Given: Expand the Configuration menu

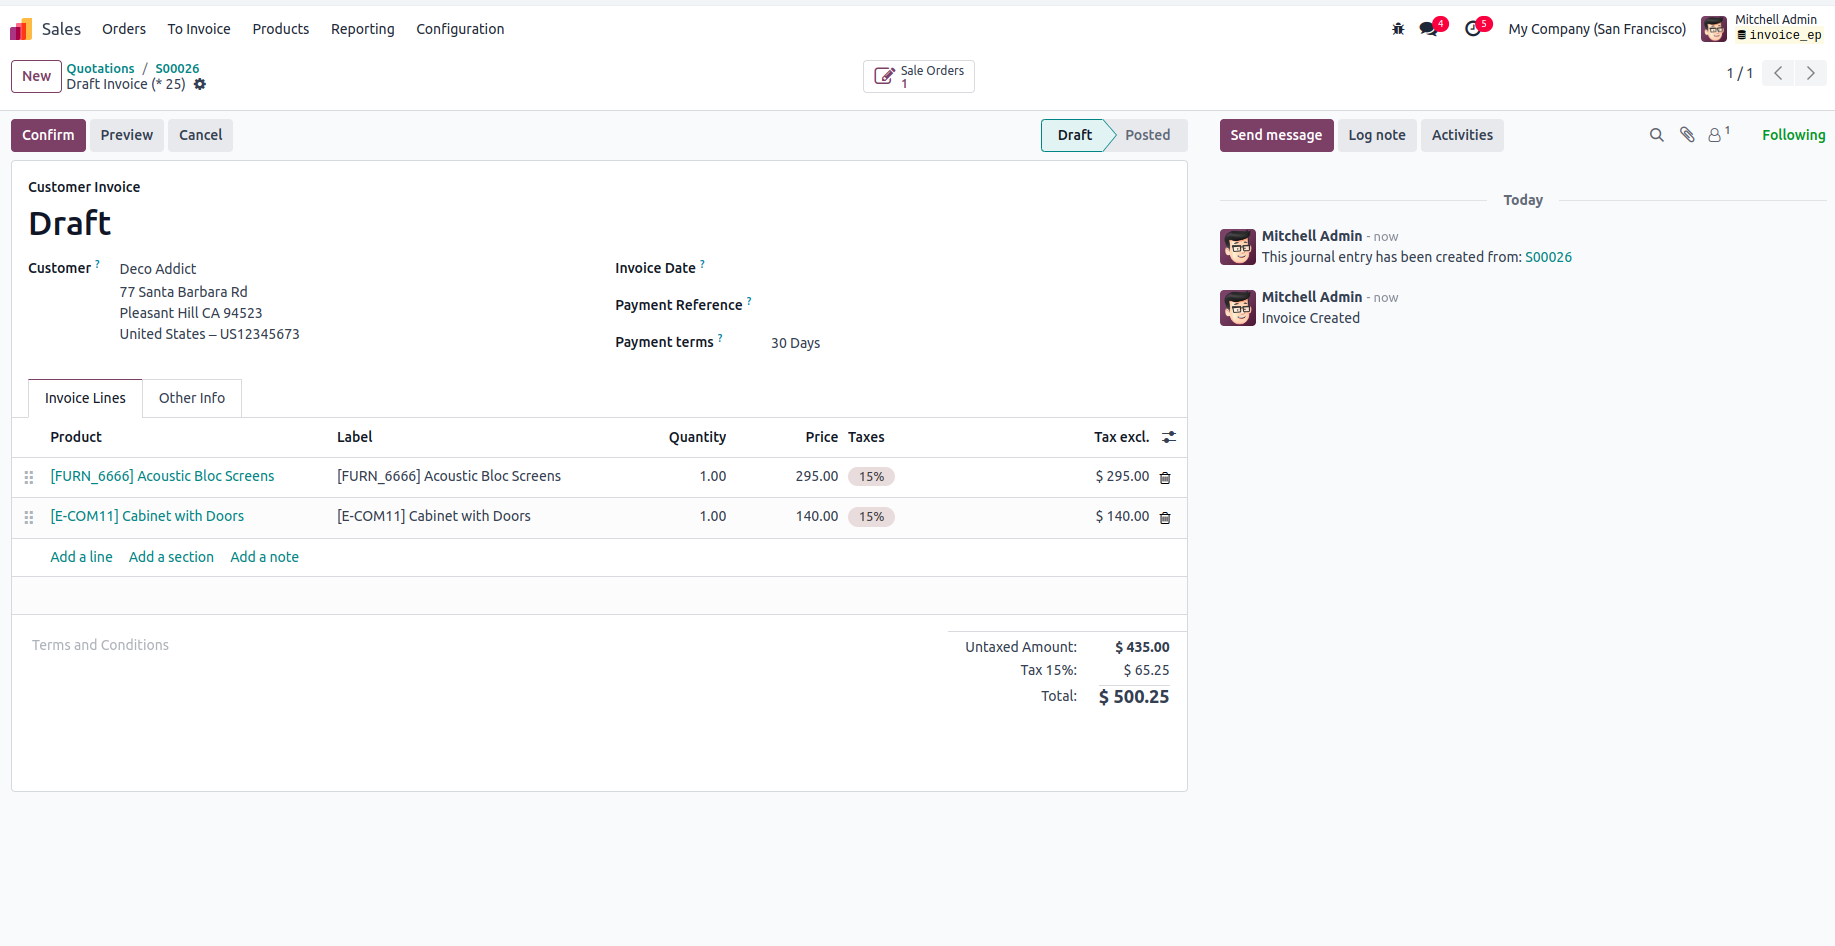Looking at the screenshot, I should pyautogui.click(x=460, y=29).
